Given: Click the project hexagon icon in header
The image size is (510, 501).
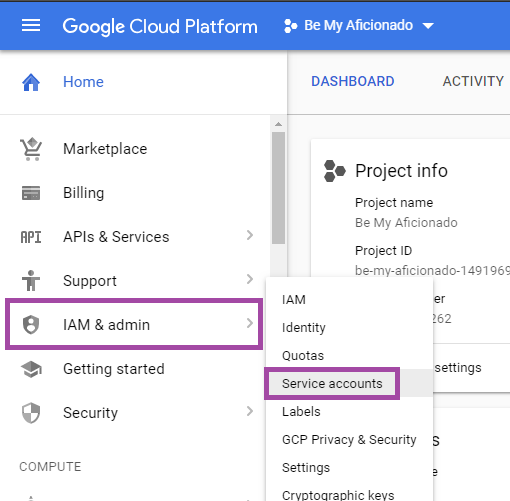Looking at the screenshot, I should click(290, 26).
